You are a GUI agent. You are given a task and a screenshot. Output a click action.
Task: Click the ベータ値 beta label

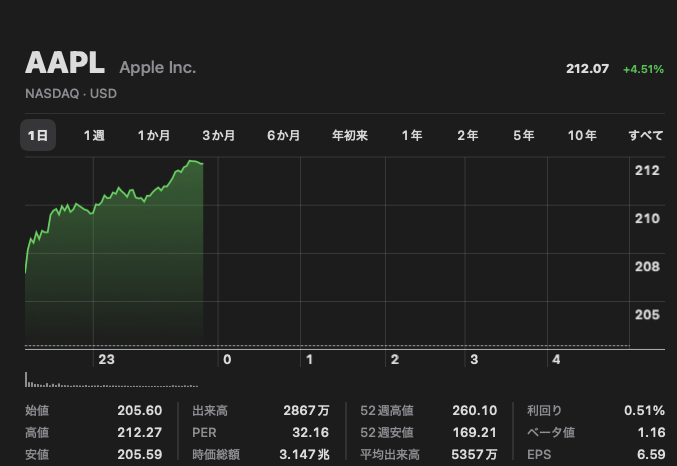(551, 432)
